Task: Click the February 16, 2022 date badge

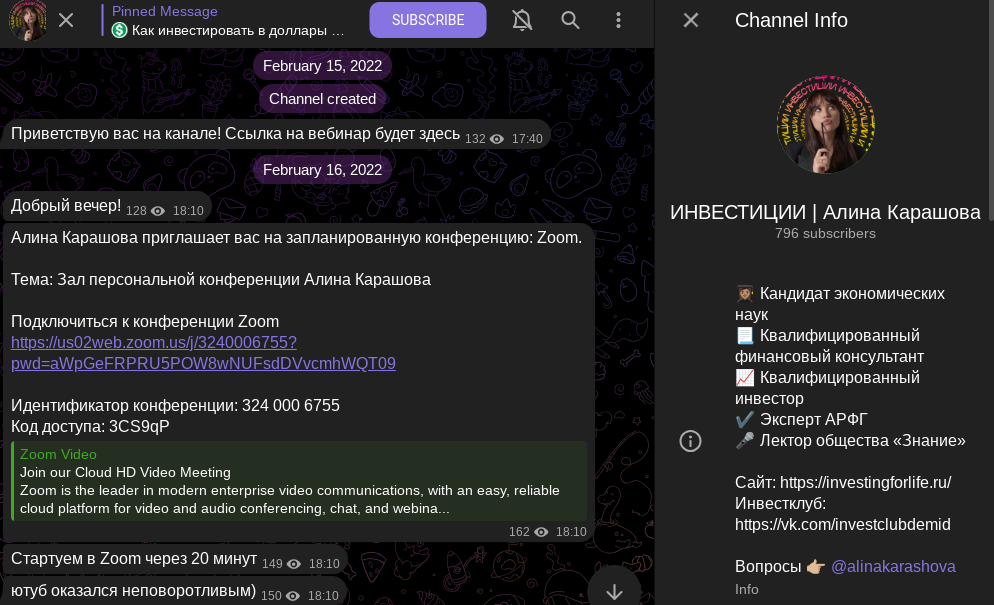Action: (322, 170)
